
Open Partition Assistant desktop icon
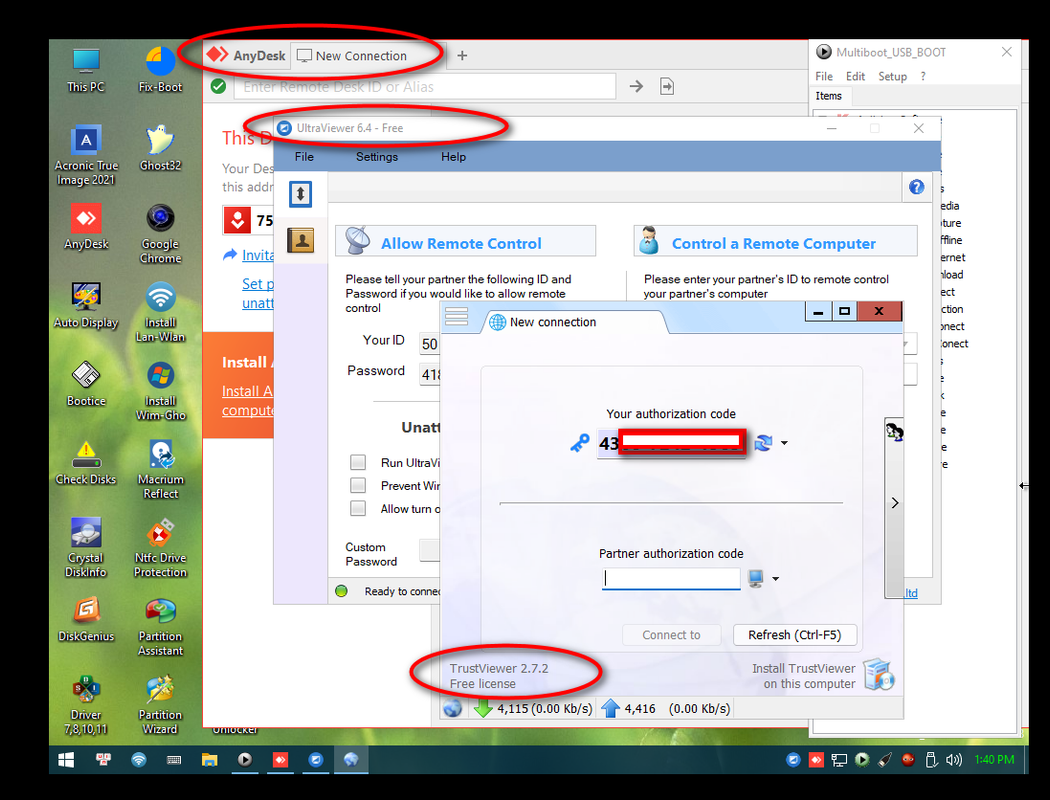tap(160, 627)
